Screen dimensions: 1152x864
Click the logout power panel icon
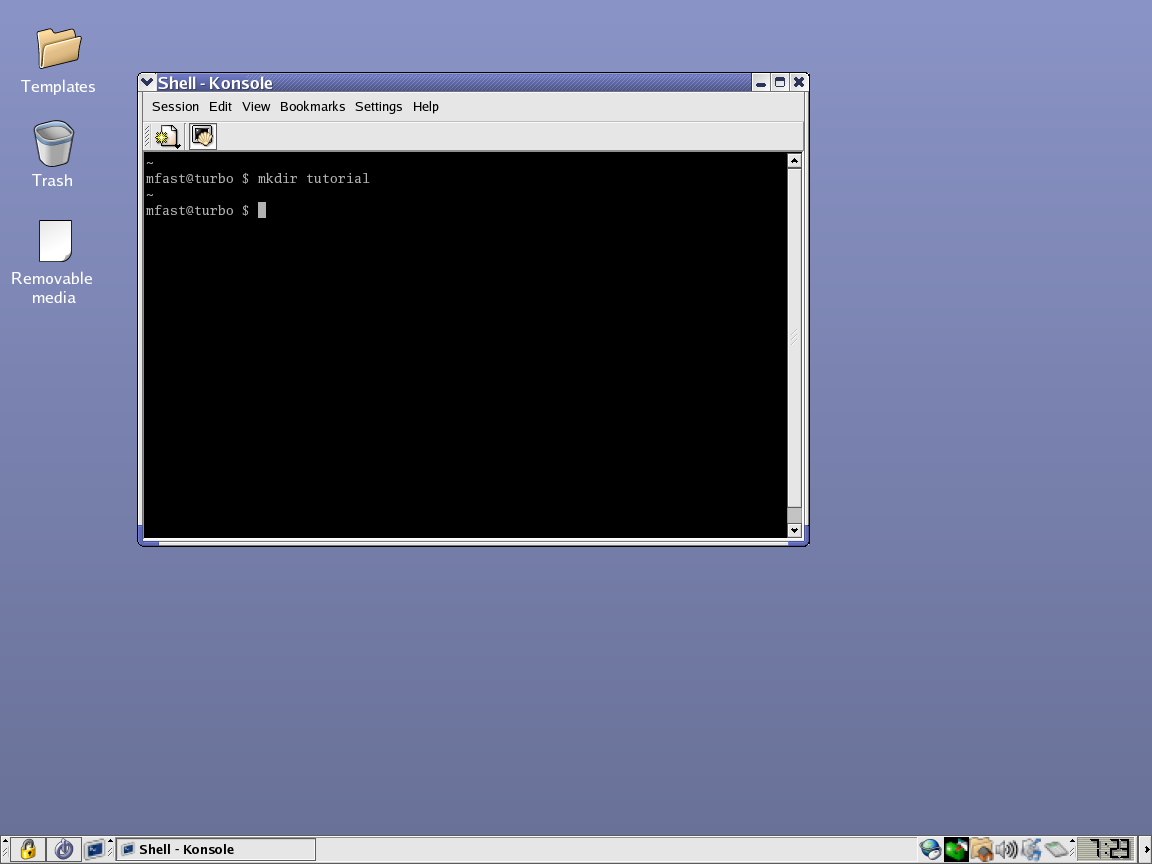pyautogui.click(x=64, y=849)
